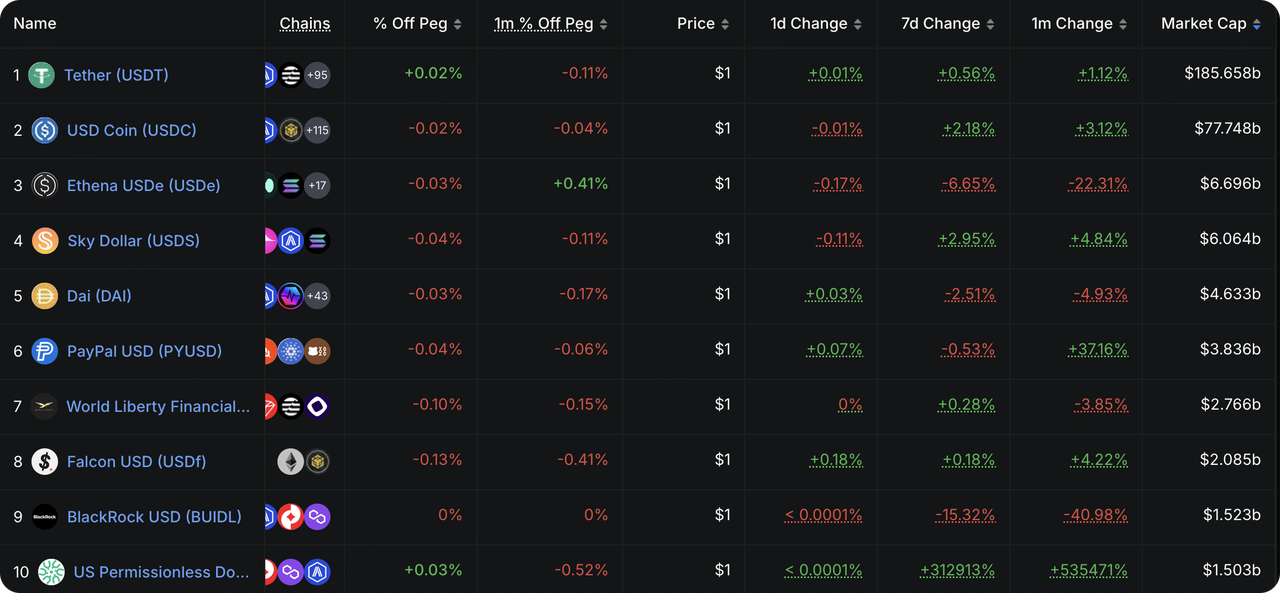Viewport: 1280px width, 593px height.
Task: Sort by Price column header
Action: point(703,24)
